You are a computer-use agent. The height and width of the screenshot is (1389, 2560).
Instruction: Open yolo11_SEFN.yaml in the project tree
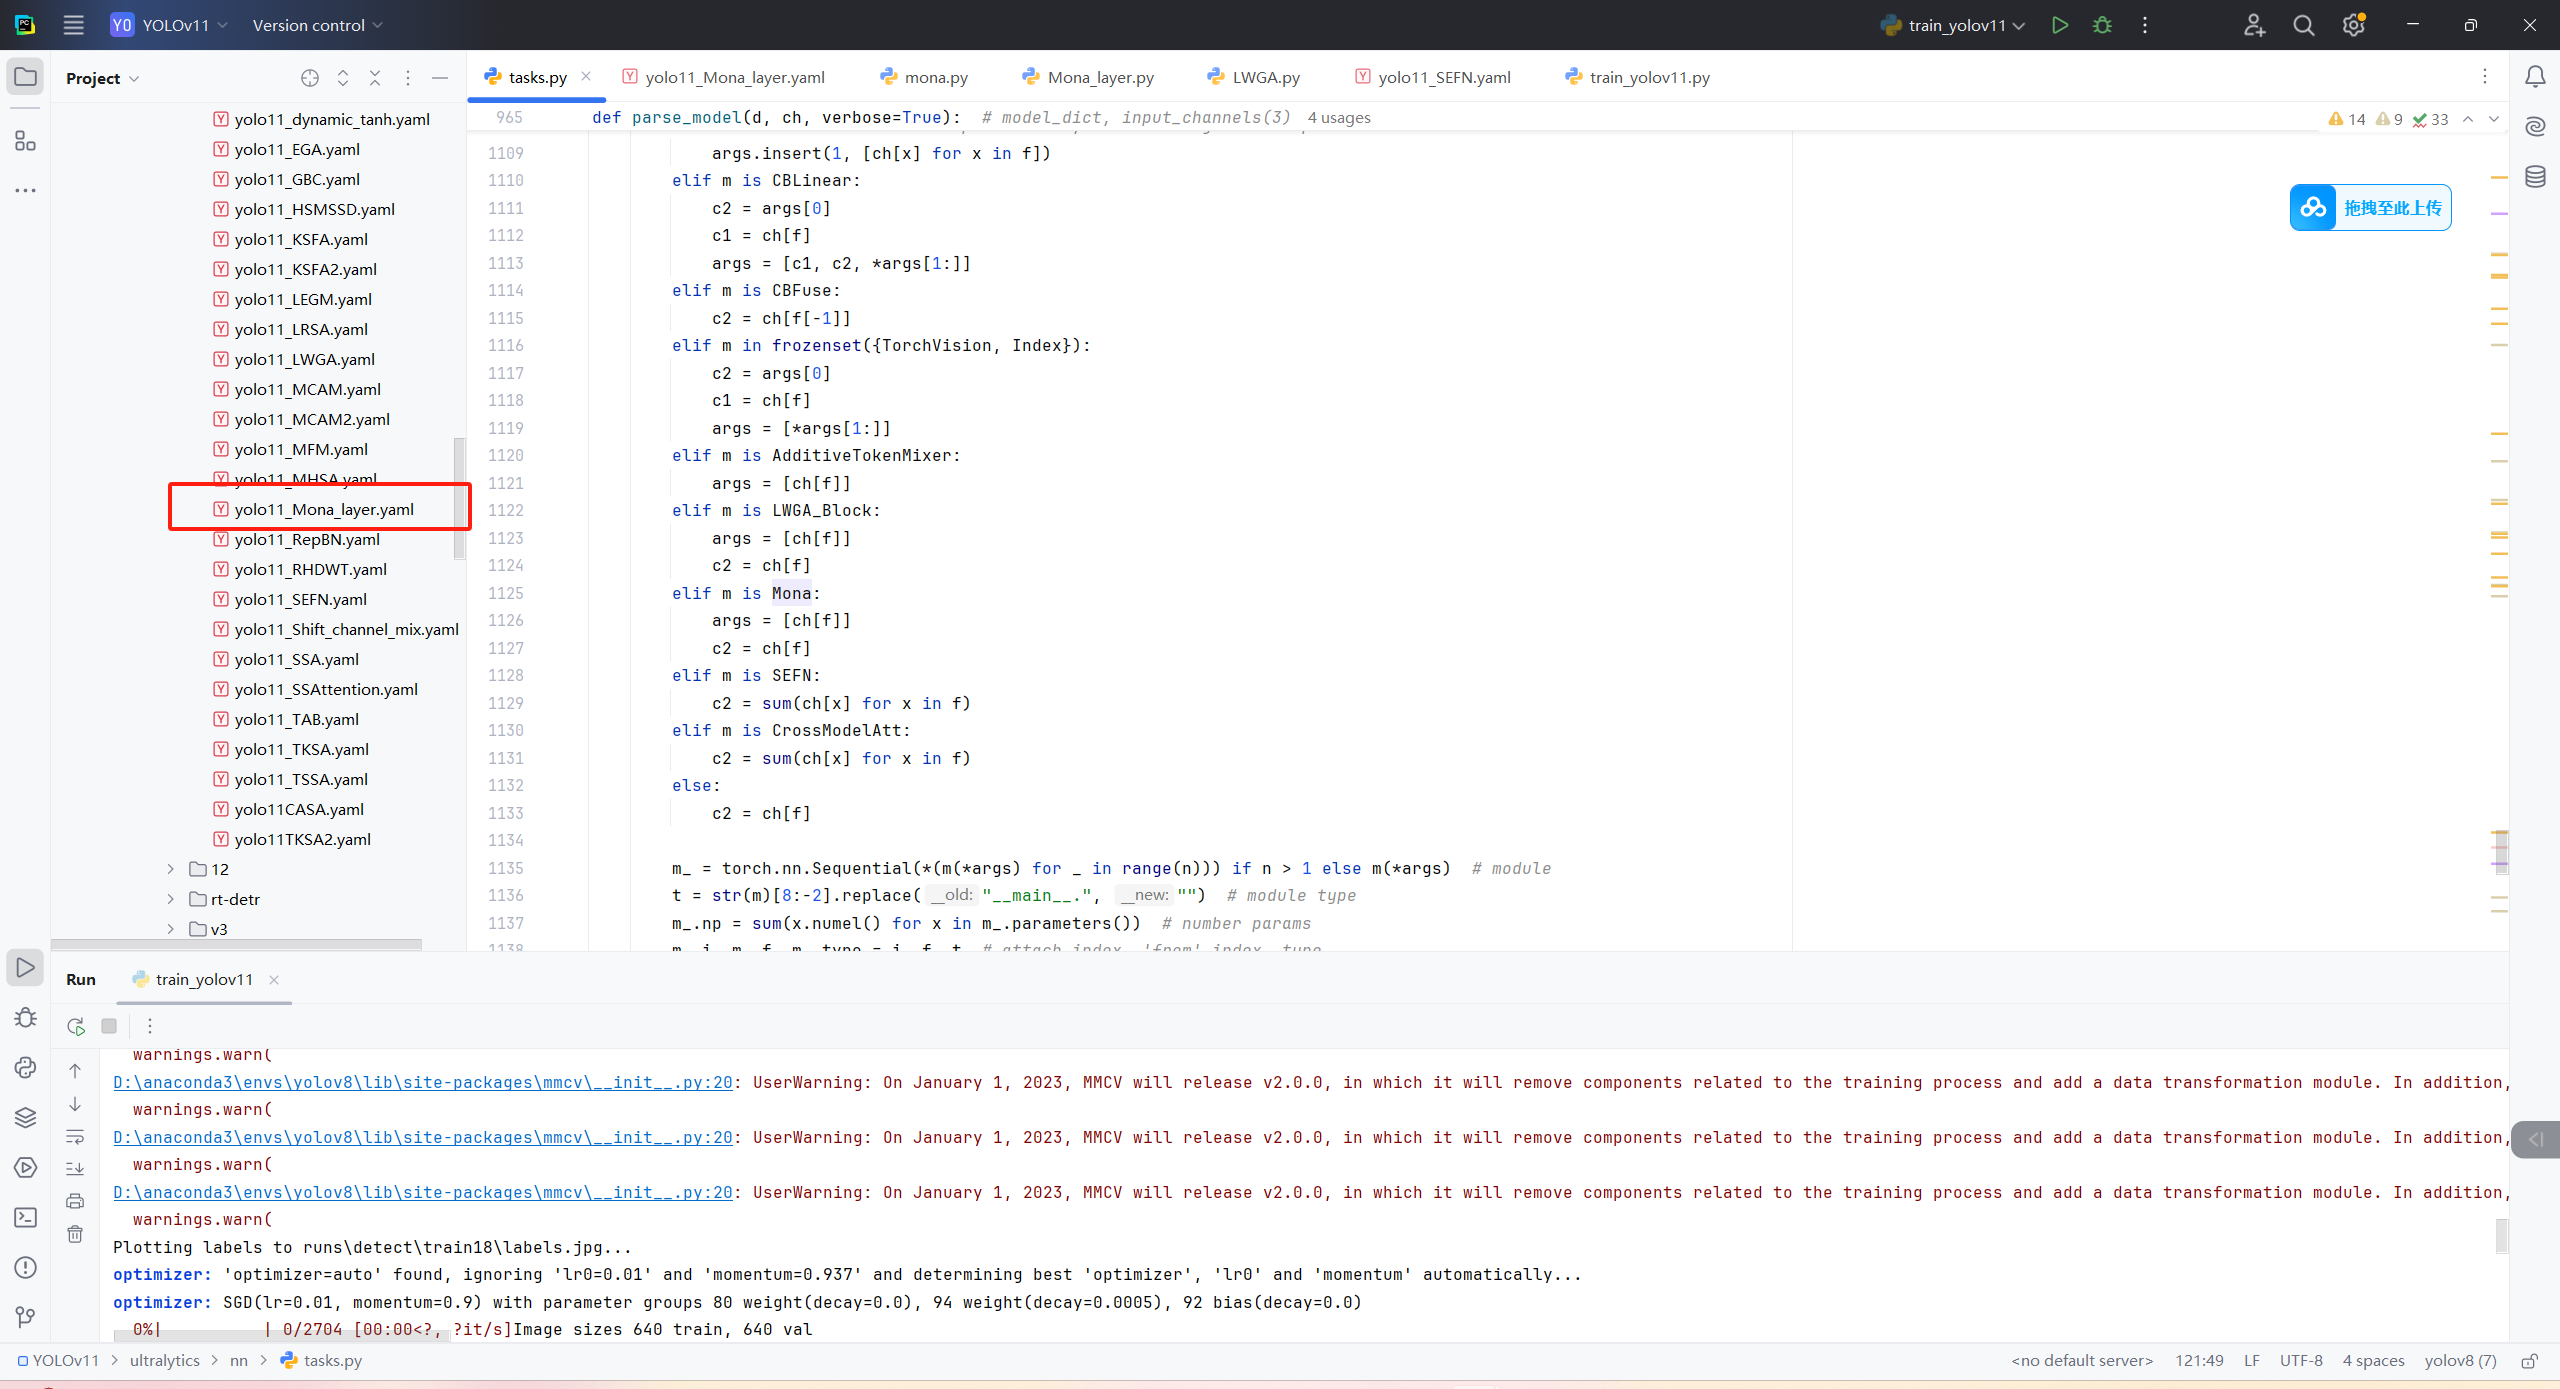pos(300,599)
